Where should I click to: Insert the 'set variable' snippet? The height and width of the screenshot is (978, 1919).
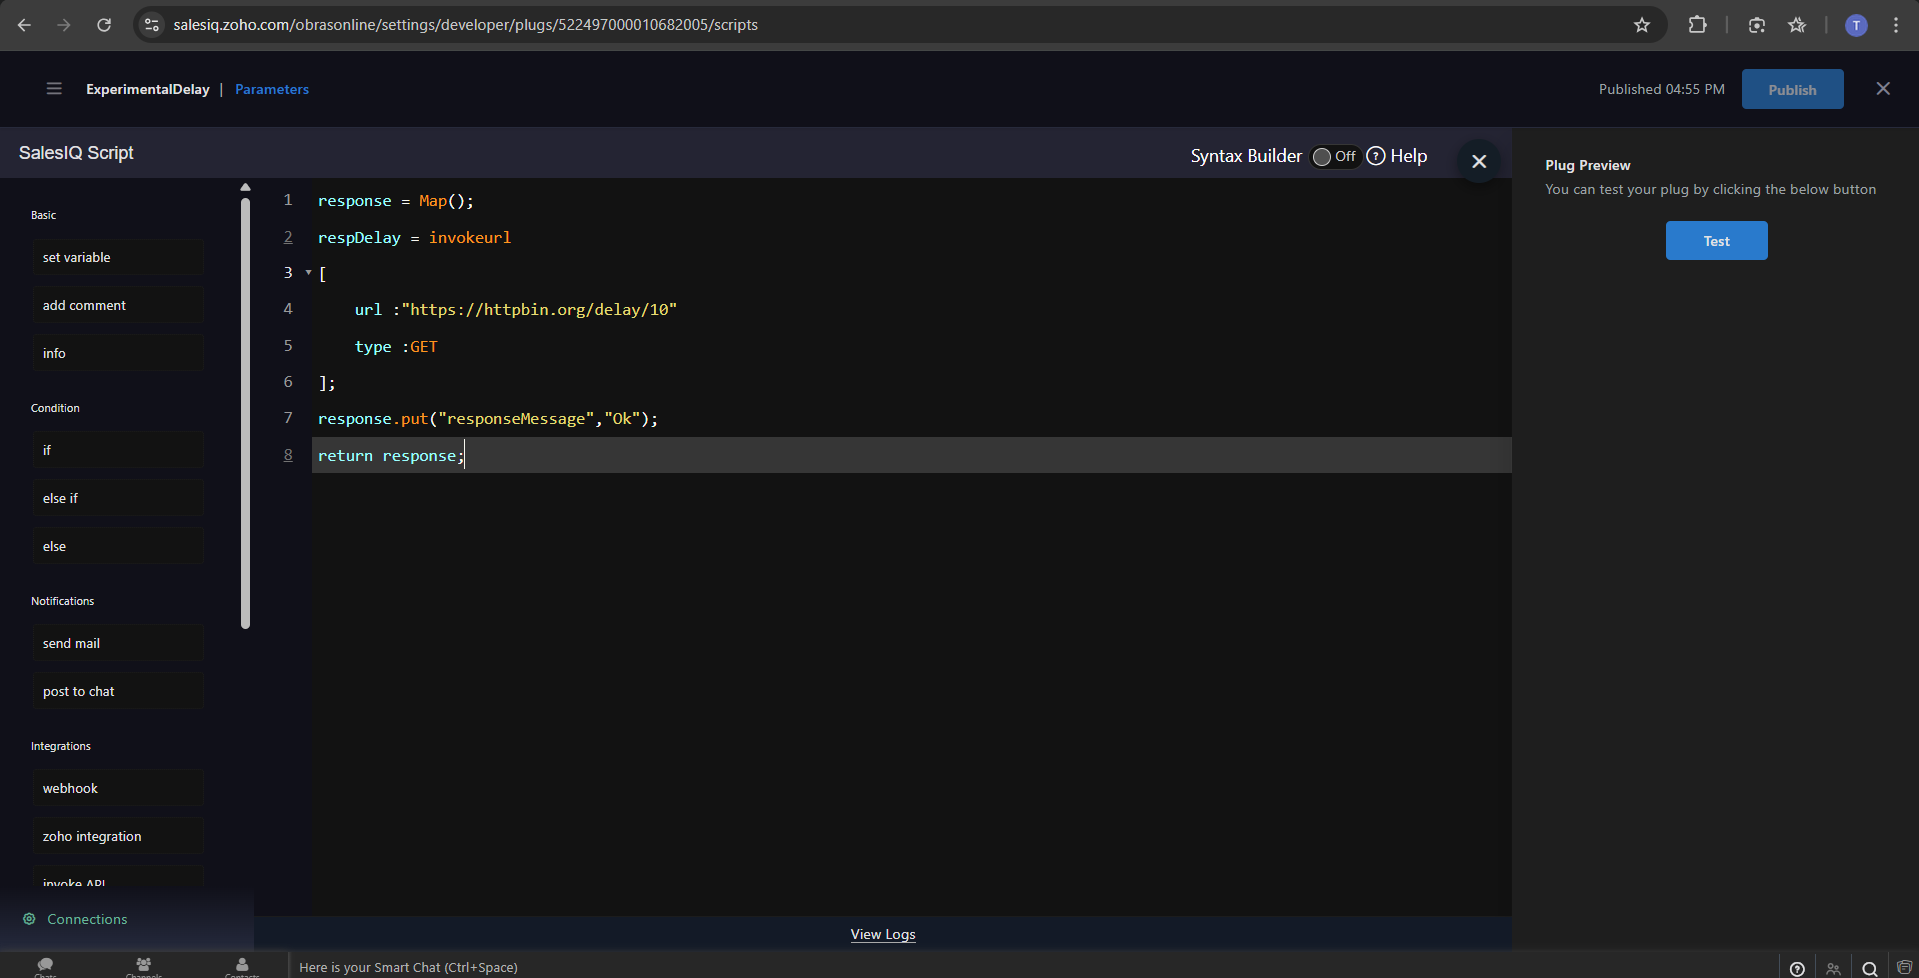pyautogui.click(x=117, y=257)
